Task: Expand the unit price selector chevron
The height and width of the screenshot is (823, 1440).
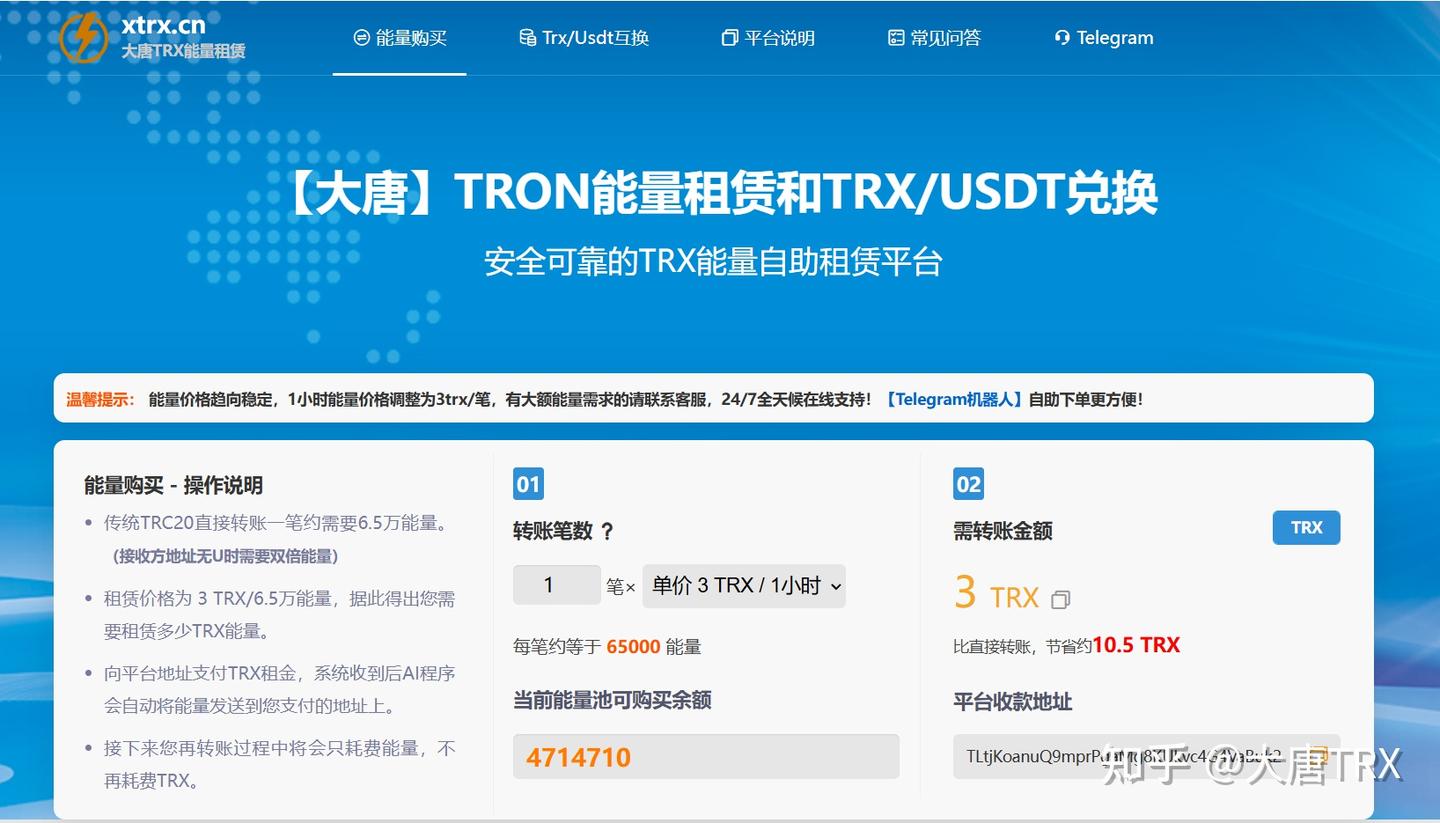Action: tap(834, 586)
